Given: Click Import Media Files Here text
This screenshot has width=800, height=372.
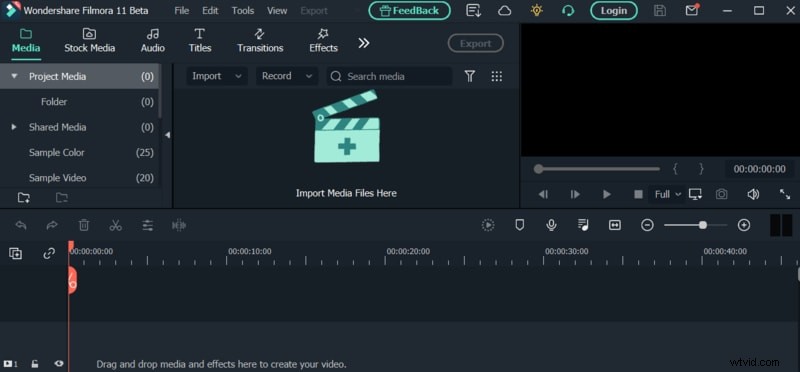Looking at the screenshot, I should pos(346,193).
